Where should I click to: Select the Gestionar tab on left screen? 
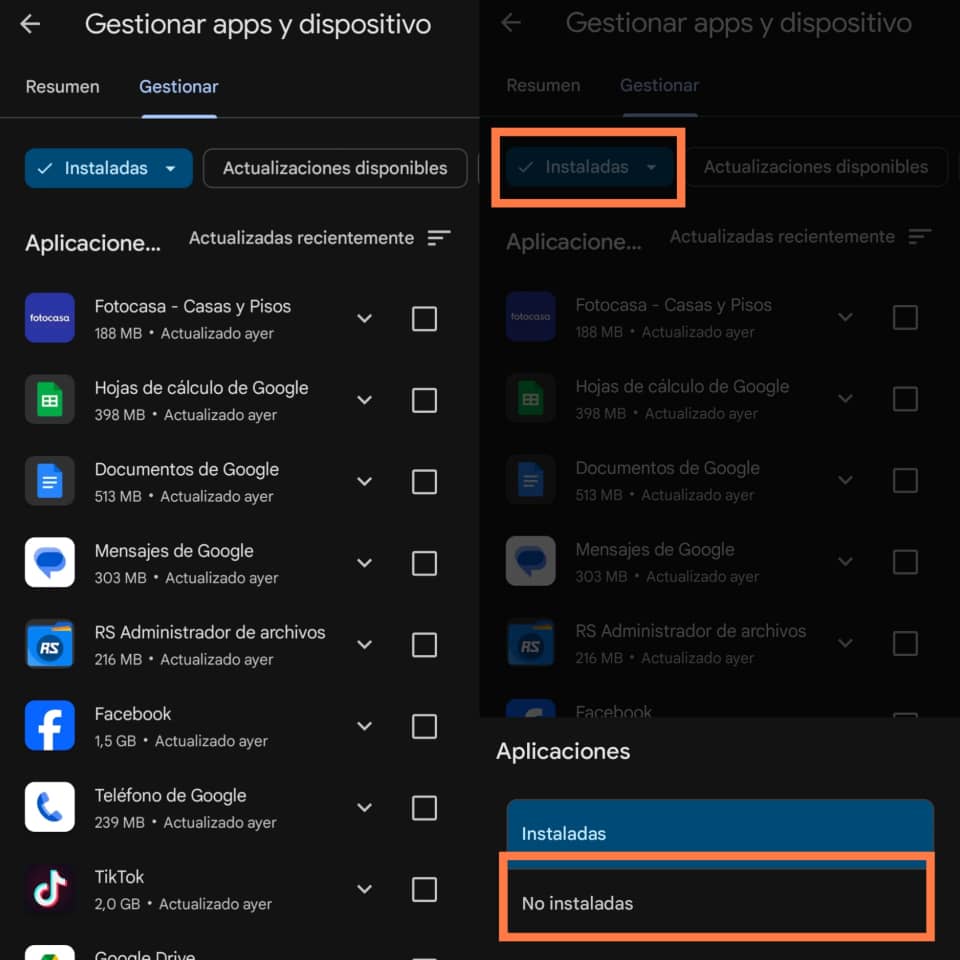click(x=179, y=86)
